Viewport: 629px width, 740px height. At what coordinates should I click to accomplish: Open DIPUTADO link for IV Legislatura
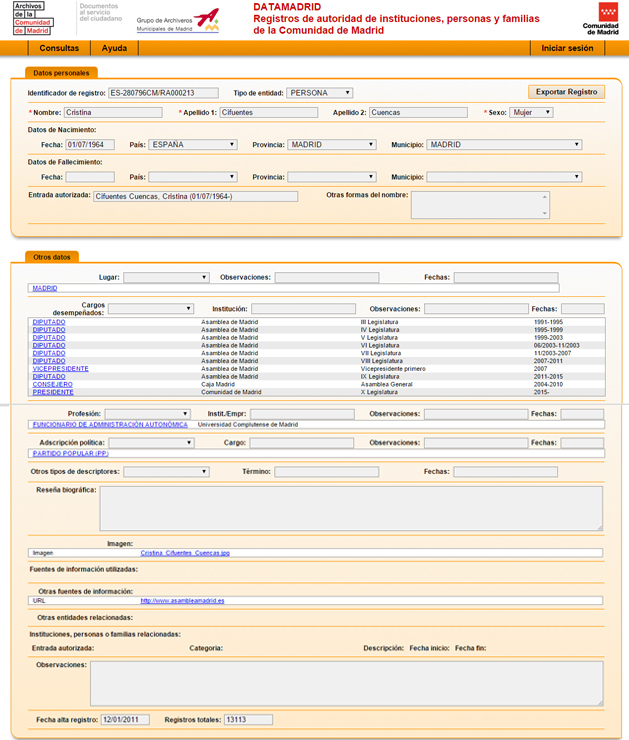49,330
